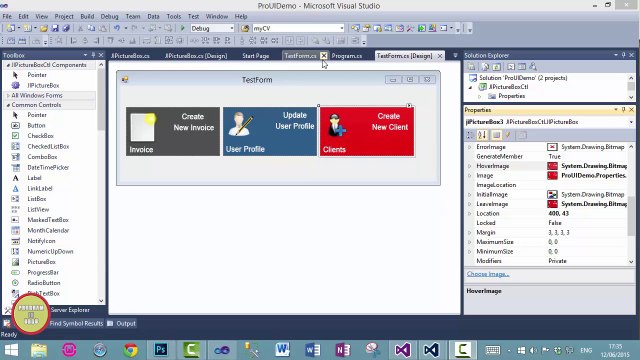The image size is (640, 360).
Task: Click the Alphabetical sort icon in Properties
Action: point(482,135)
